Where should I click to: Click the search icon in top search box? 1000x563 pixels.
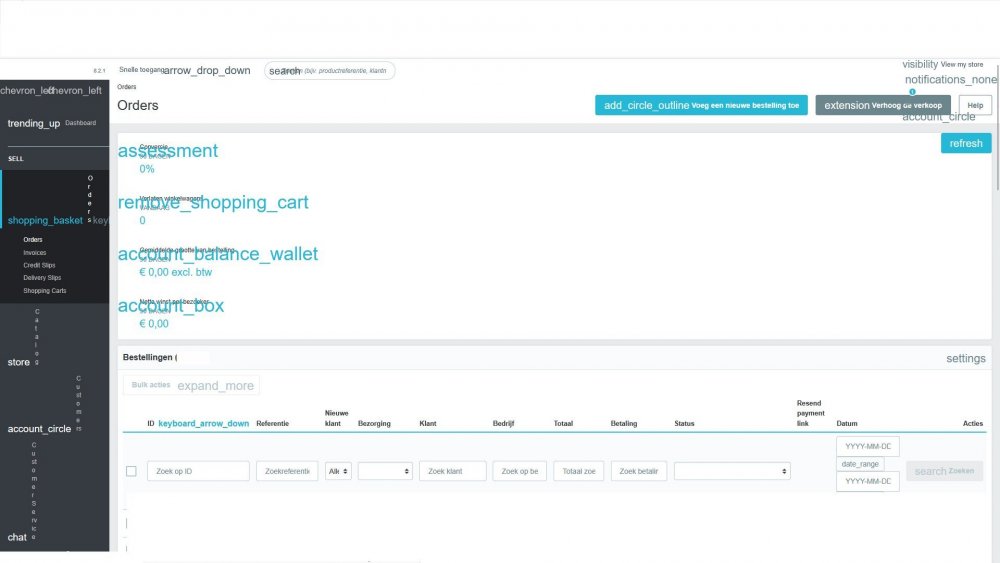(x=284, y=71)
